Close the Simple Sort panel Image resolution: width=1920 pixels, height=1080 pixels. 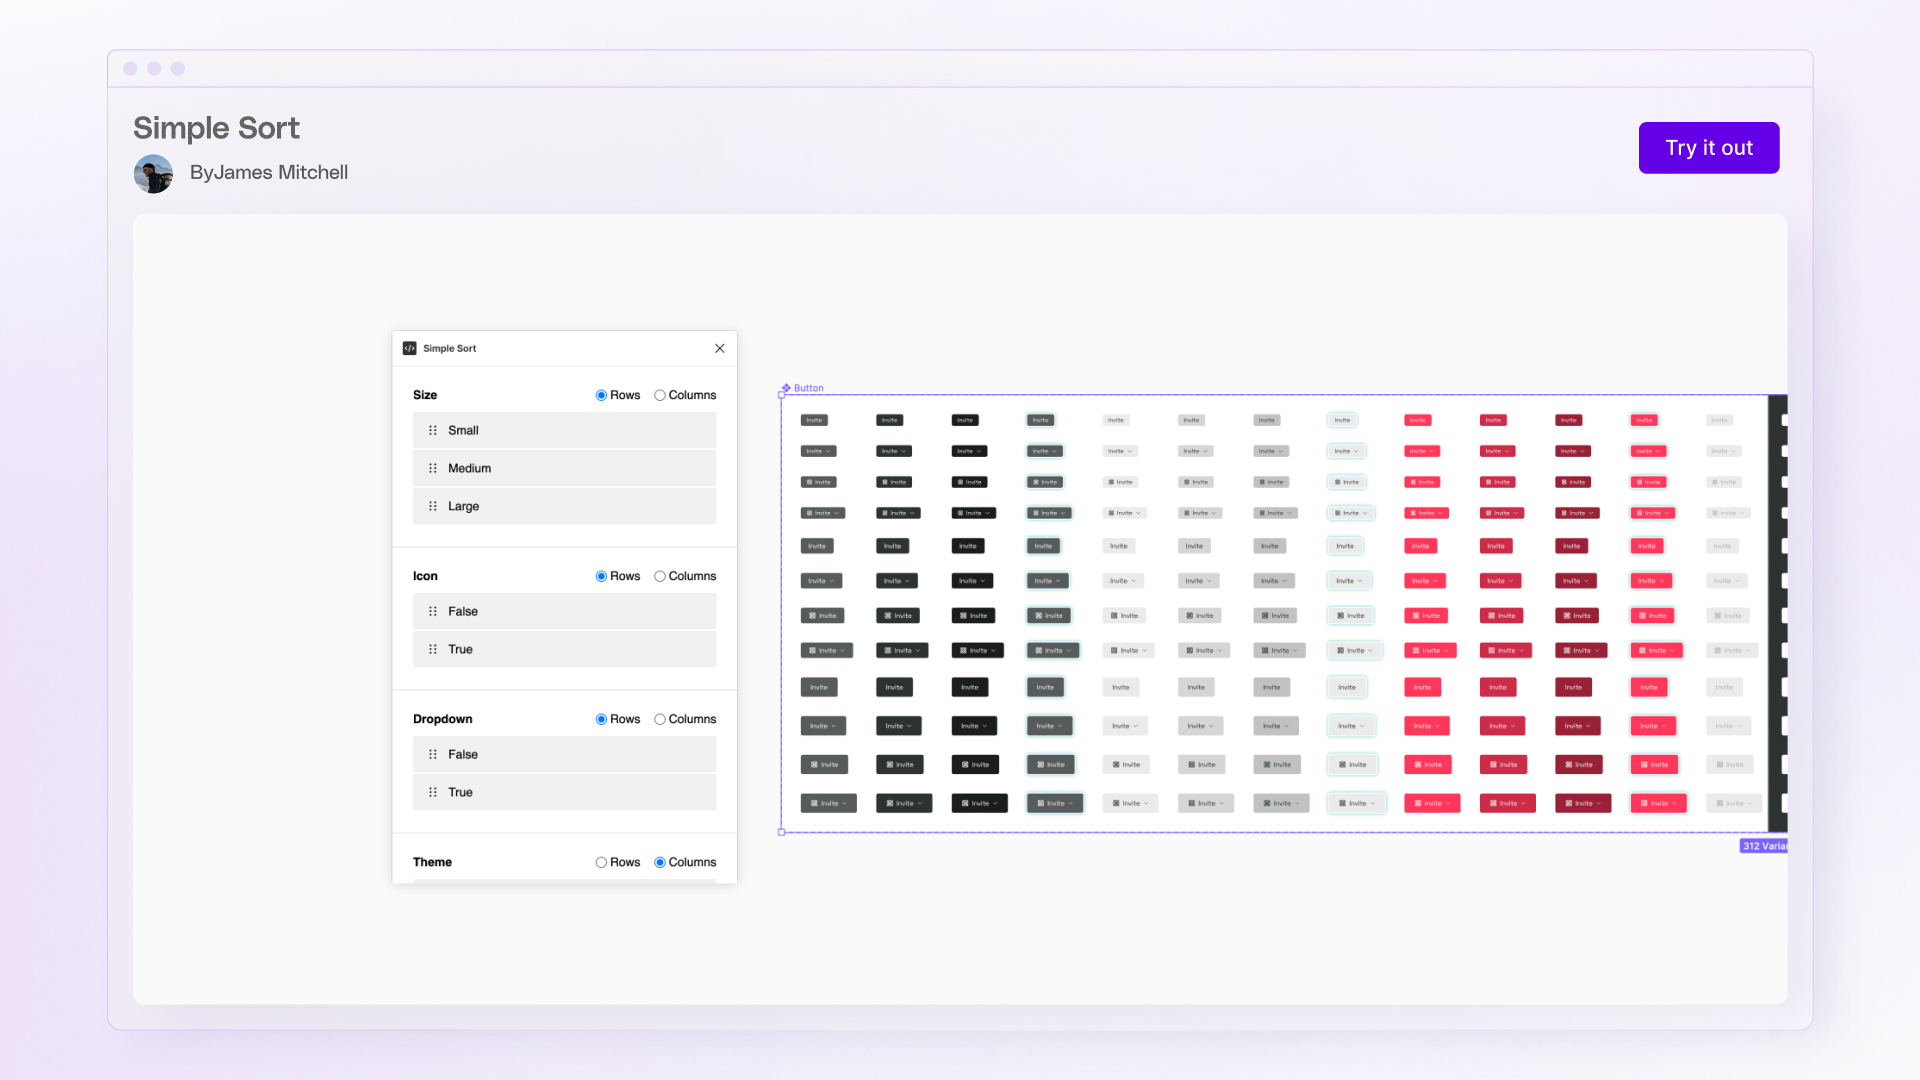pos(719,348)
